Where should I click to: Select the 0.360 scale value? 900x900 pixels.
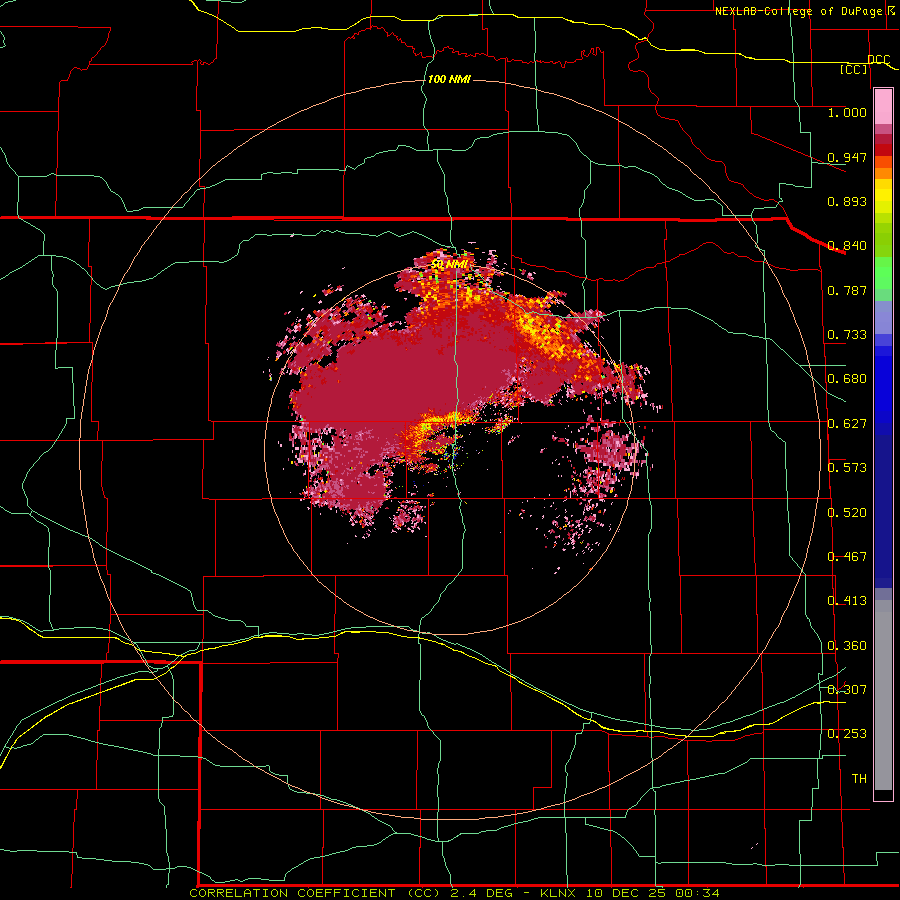[x=847, y=646]
